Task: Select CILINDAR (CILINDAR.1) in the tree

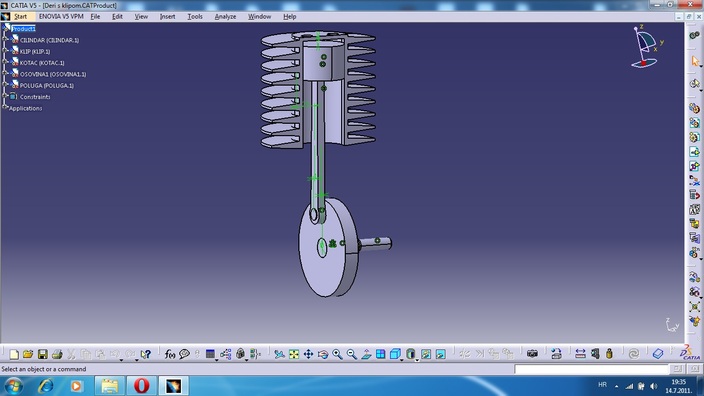Action: pyautogui.click(x=49, y=40)
